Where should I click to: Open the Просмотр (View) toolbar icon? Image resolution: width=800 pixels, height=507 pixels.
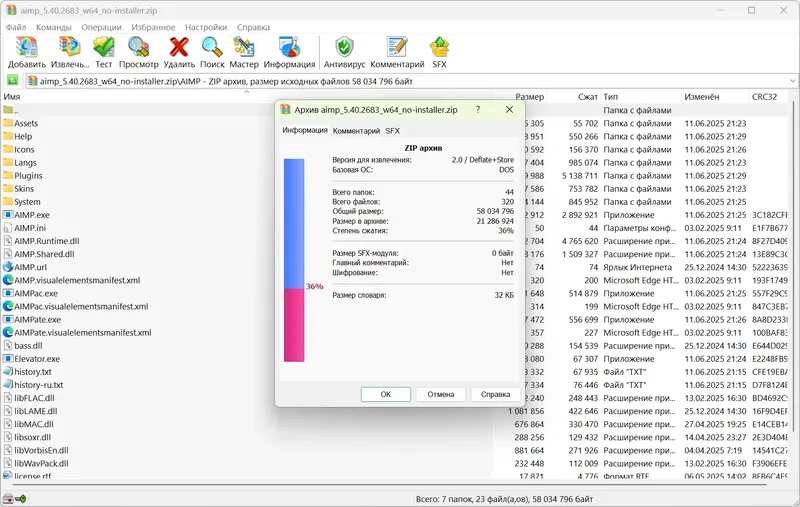[x=138, y=47]
